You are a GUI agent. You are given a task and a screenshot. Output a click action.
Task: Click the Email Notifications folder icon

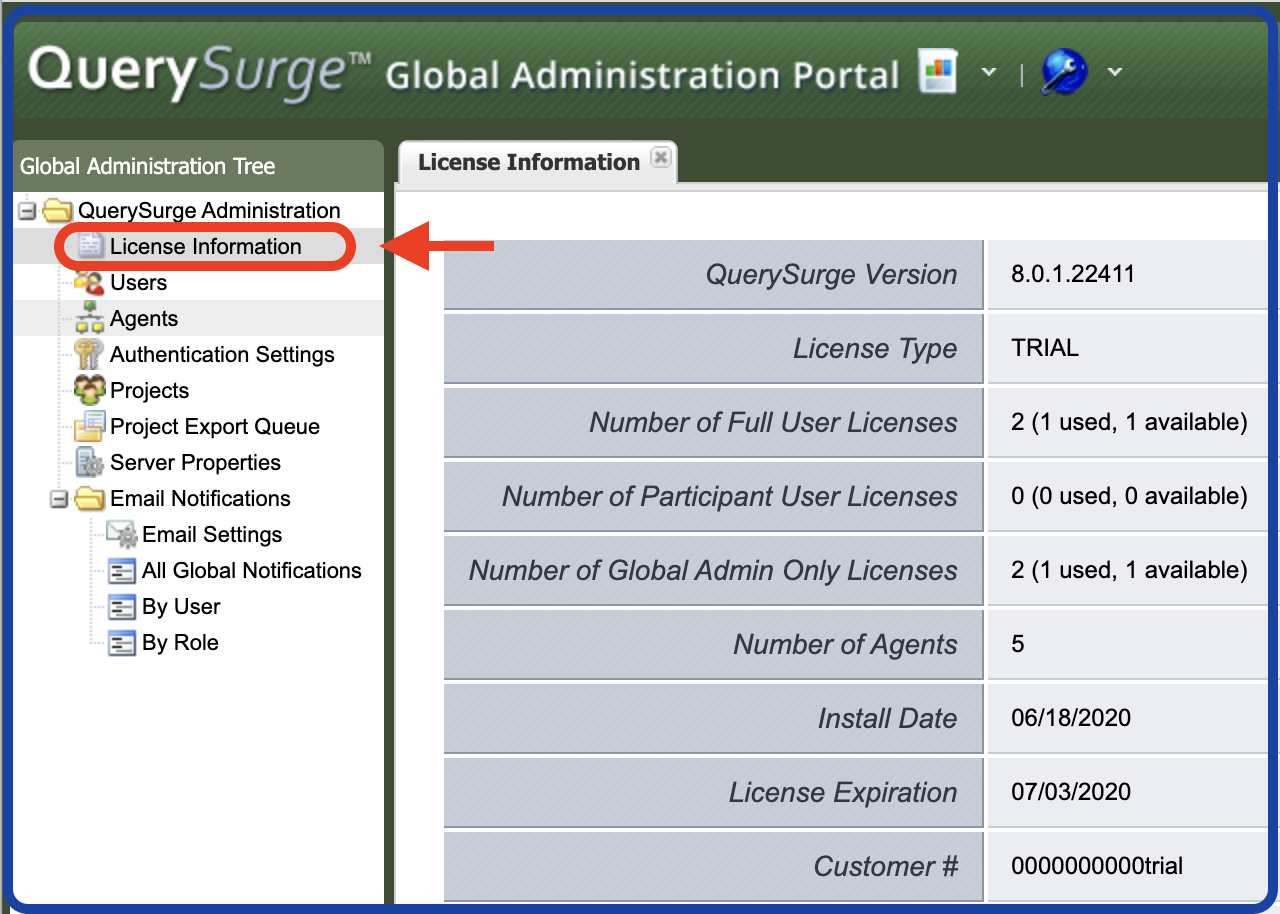(90, 498)
